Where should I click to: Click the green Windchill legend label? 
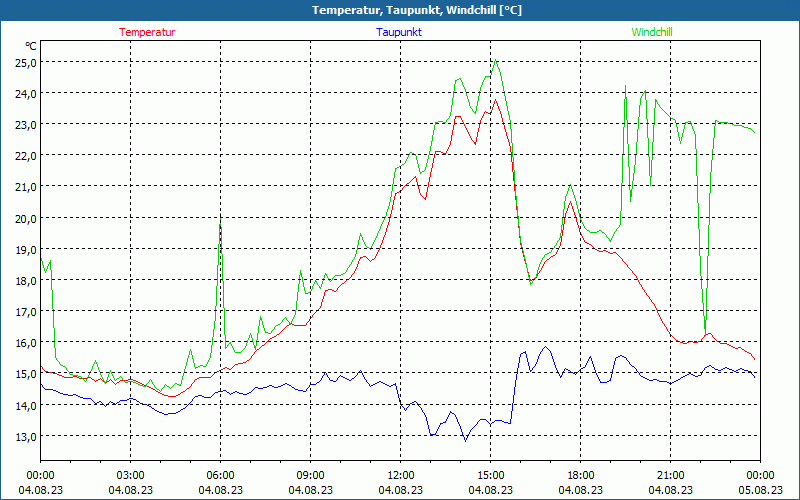[652, 32]
